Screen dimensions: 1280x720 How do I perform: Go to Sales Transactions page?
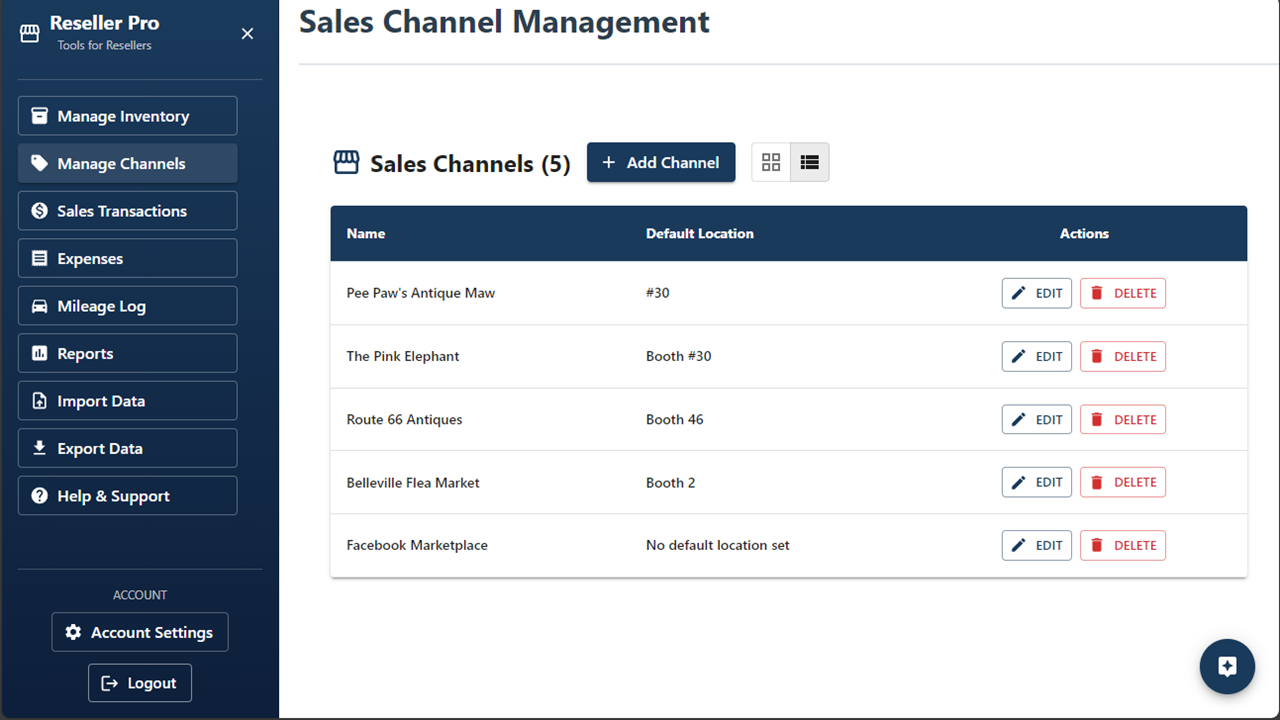(x=127, y=211)
